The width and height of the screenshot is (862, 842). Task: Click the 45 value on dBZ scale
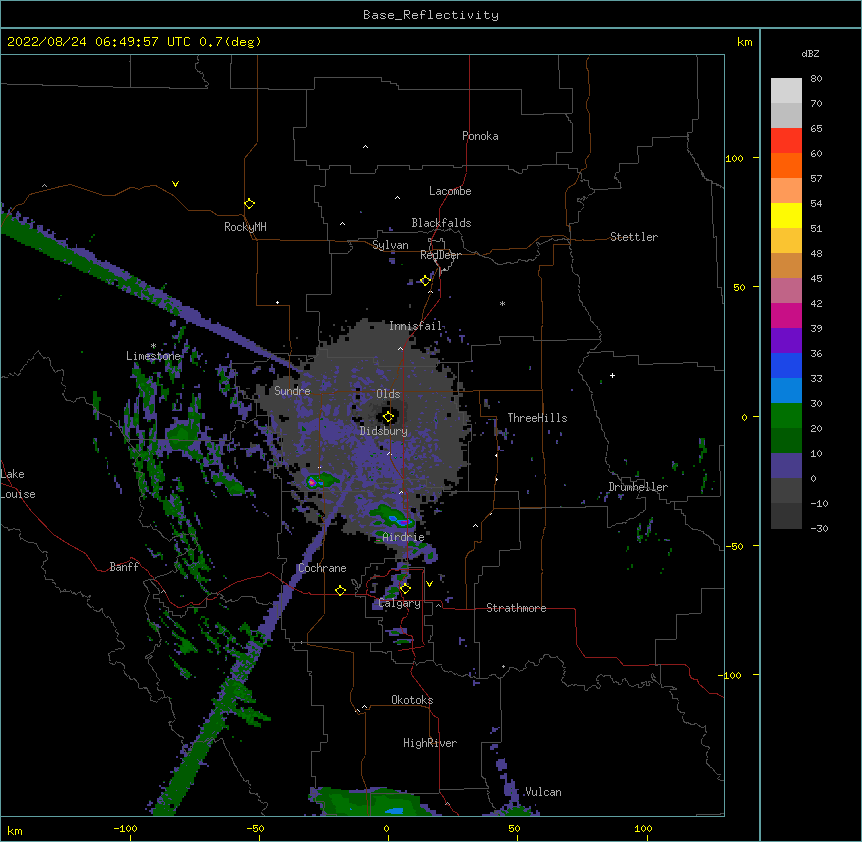click(816, 279)
